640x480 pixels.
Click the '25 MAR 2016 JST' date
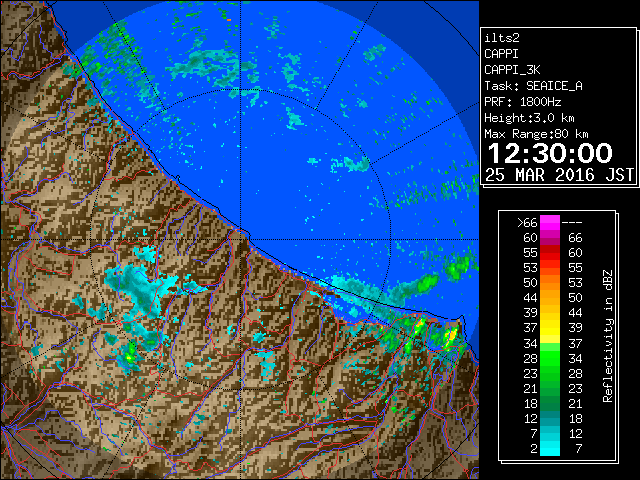click(559, 175)
